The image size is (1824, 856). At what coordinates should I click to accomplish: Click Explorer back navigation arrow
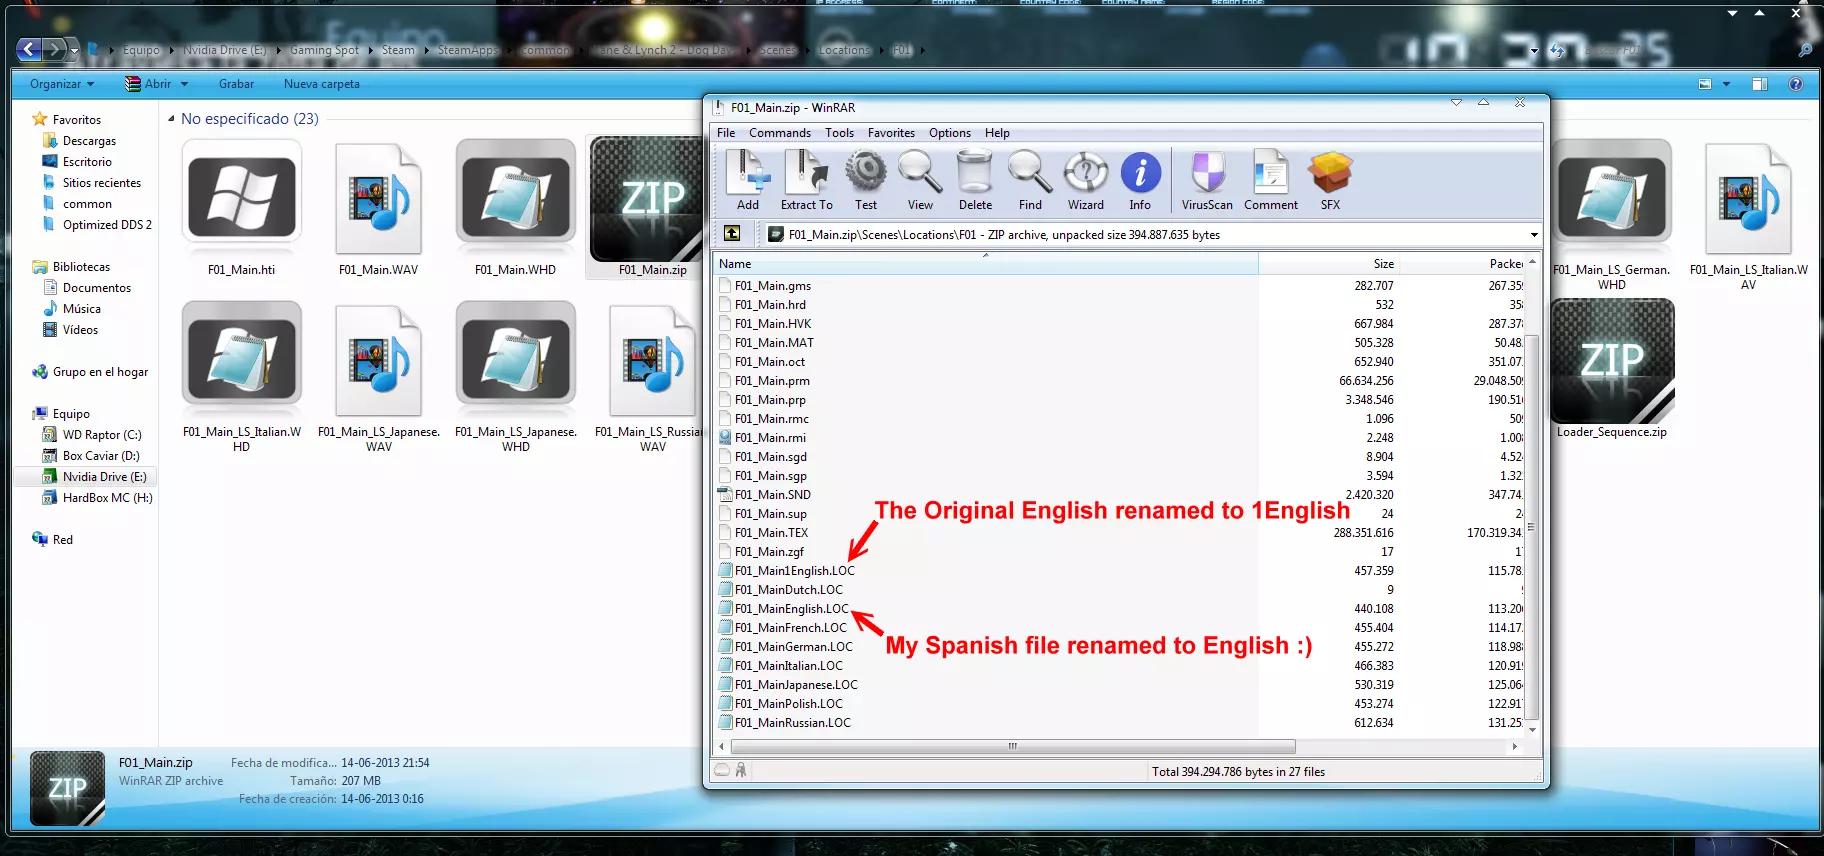pos(29,49)
